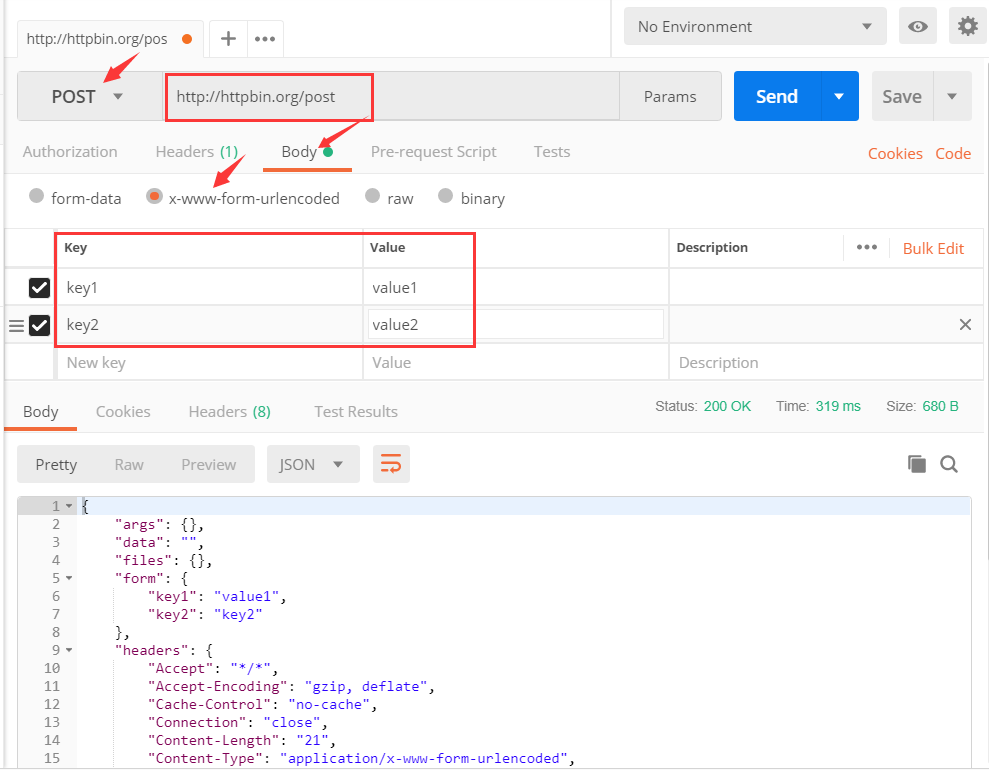Open the settings gear icon

(967, 27)
